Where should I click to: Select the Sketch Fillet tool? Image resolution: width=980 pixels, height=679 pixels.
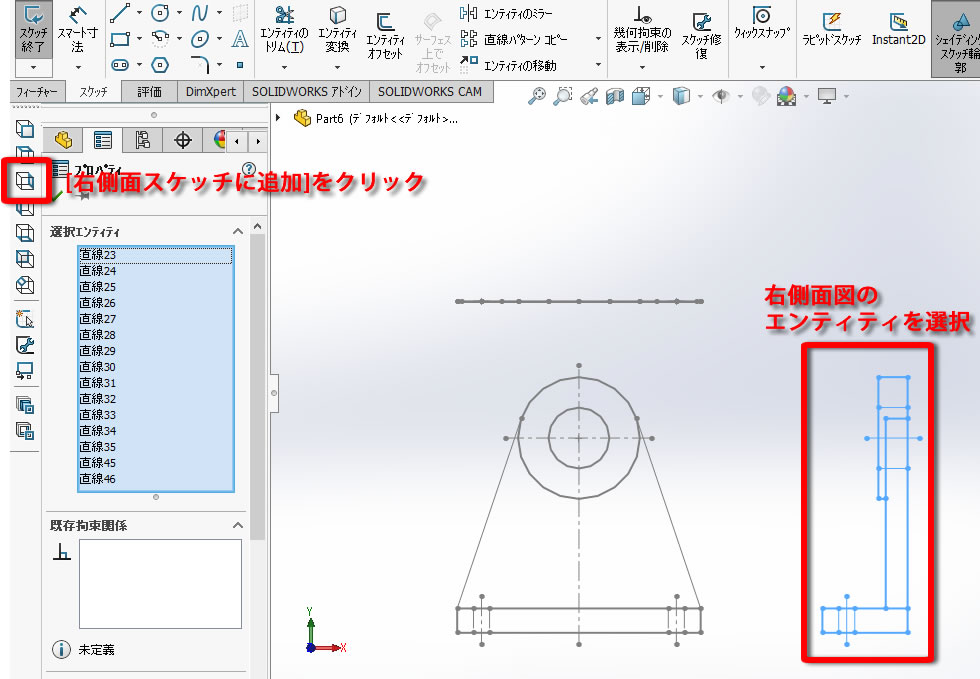click(200, 64)
